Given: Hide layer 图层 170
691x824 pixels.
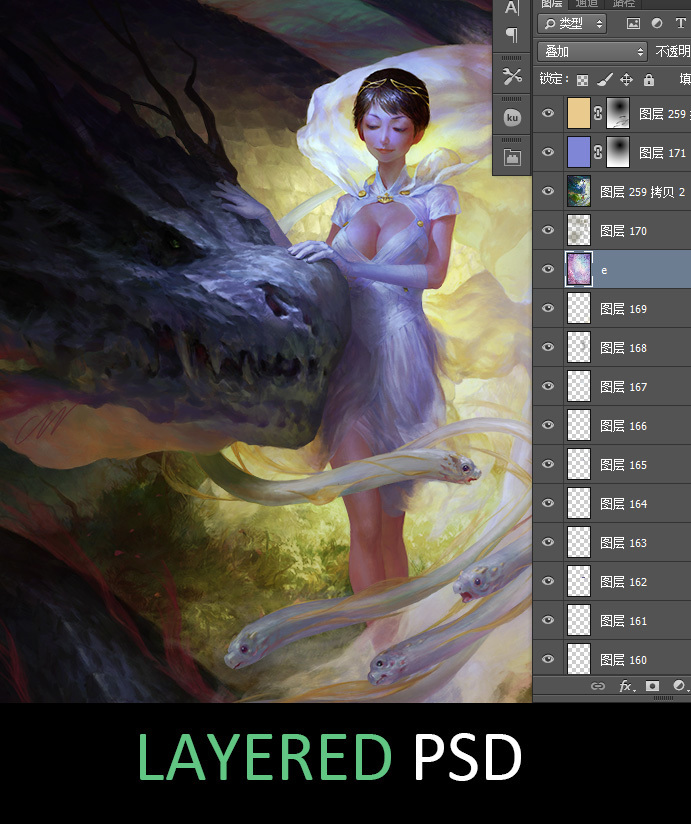Looking at the screenshot, I should pyautogui.click(x=548, y=230).
